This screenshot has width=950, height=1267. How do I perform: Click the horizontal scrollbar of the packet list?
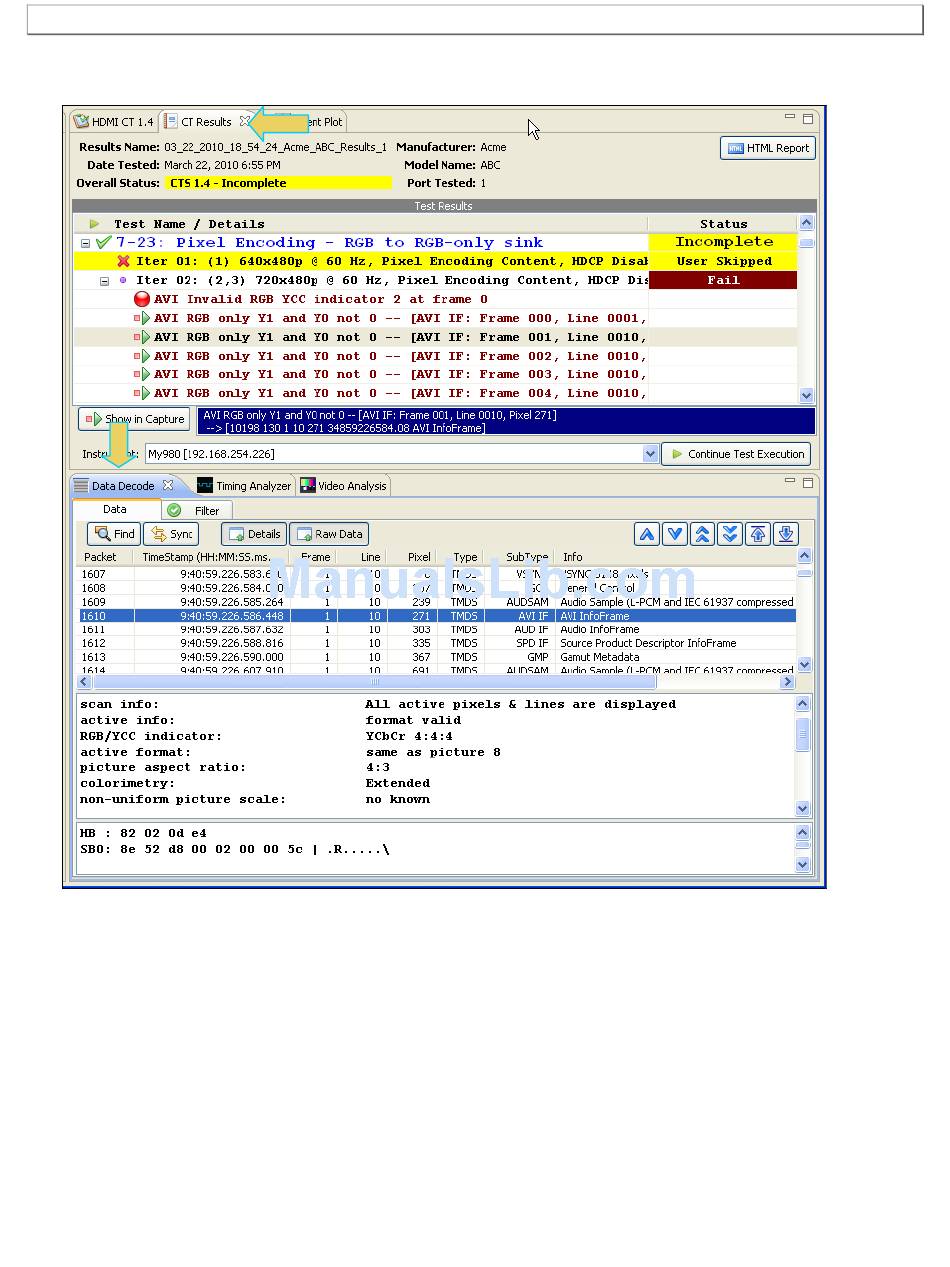tap(375, 682)
